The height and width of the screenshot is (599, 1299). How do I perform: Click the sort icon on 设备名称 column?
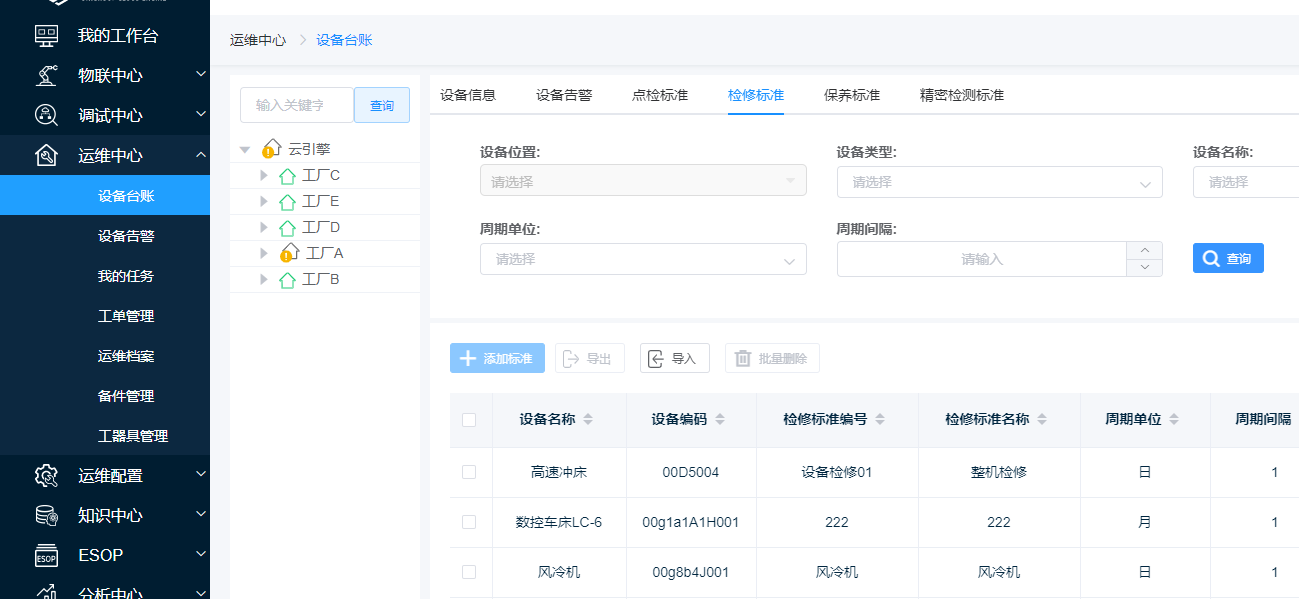tap(588, 420)
